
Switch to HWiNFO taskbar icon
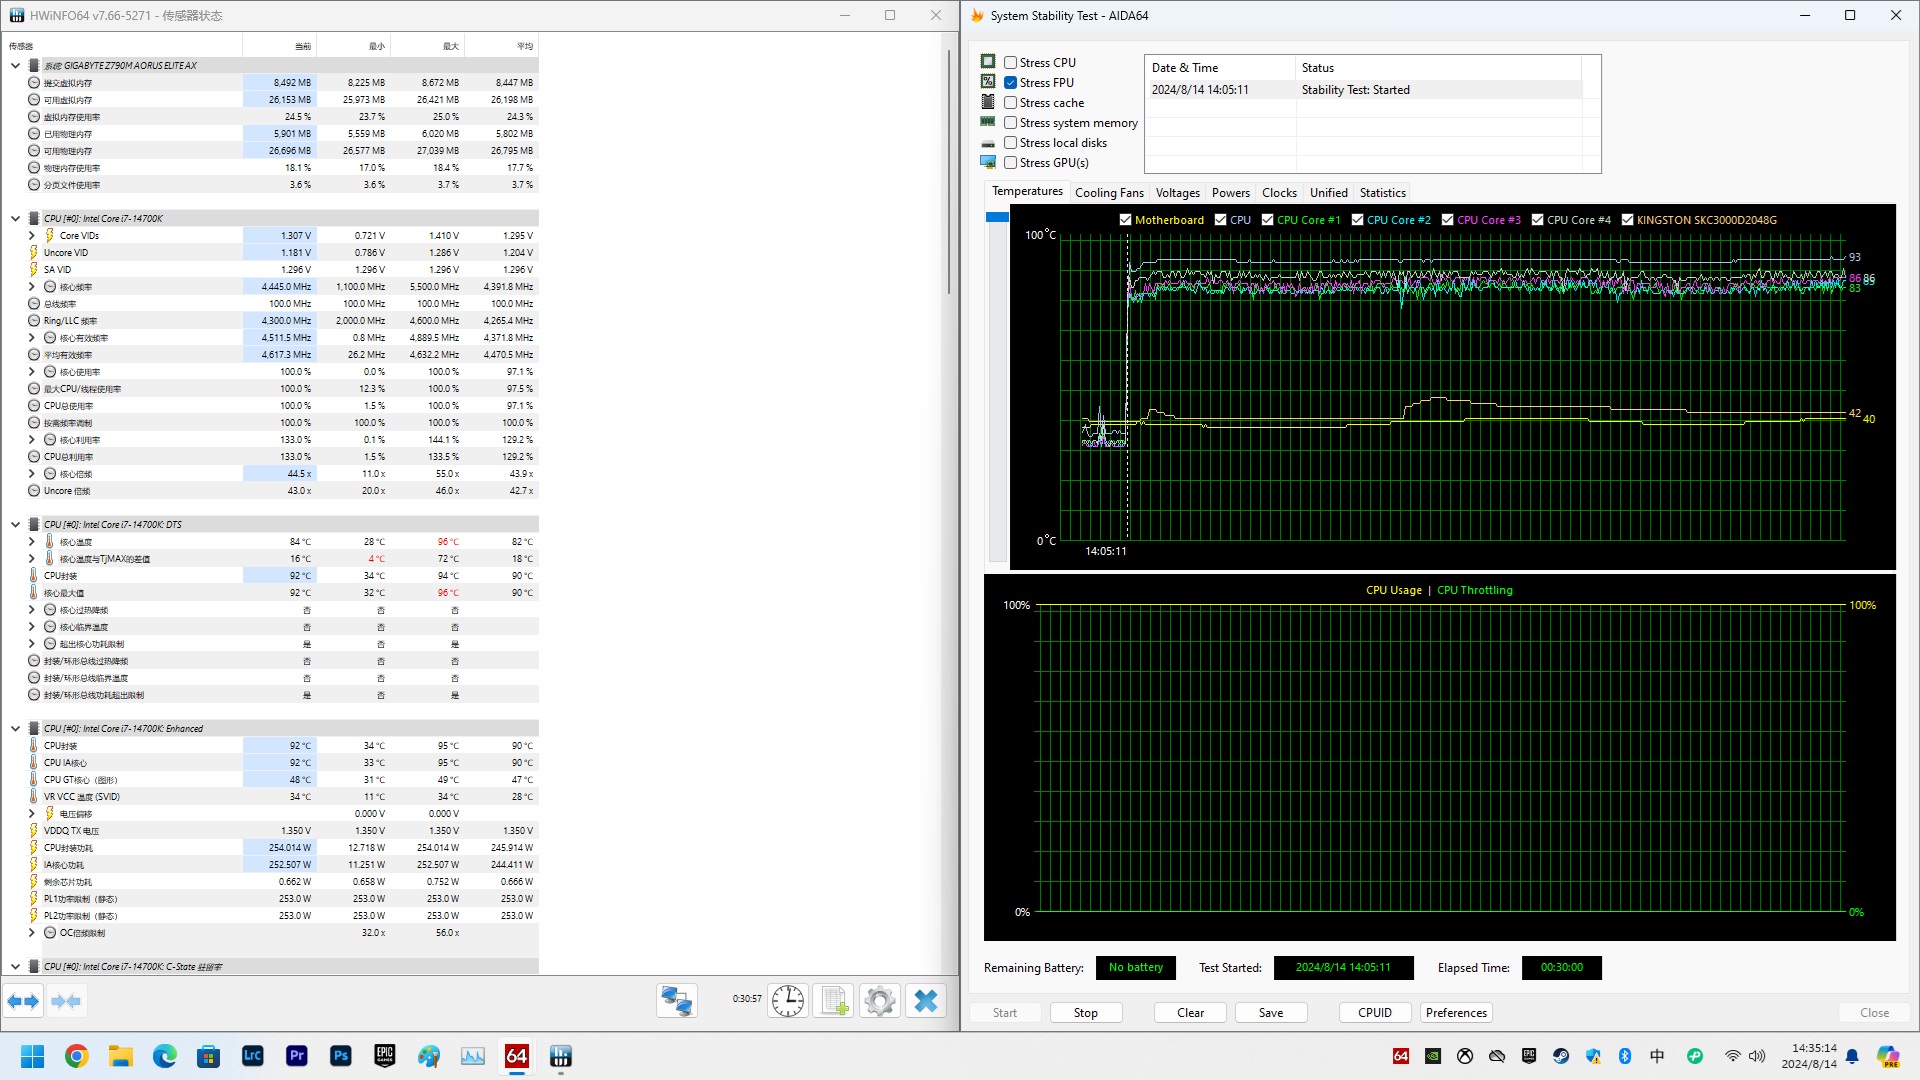561,1056
